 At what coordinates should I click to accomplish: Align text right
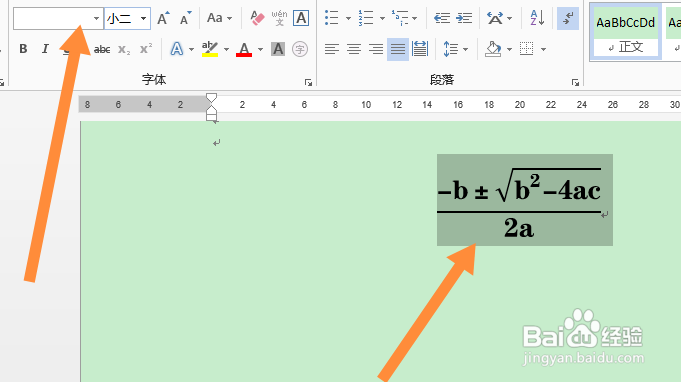[376, 49]
